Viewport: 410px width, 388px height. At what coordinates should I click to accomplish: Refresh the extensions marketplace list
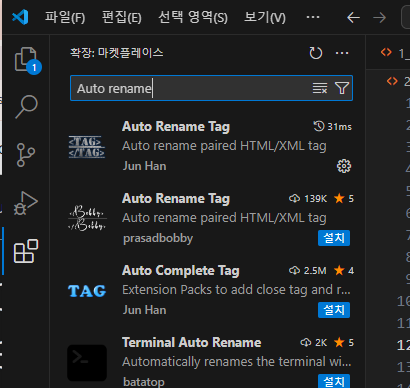pyautogui.click(x=315, y=53)
